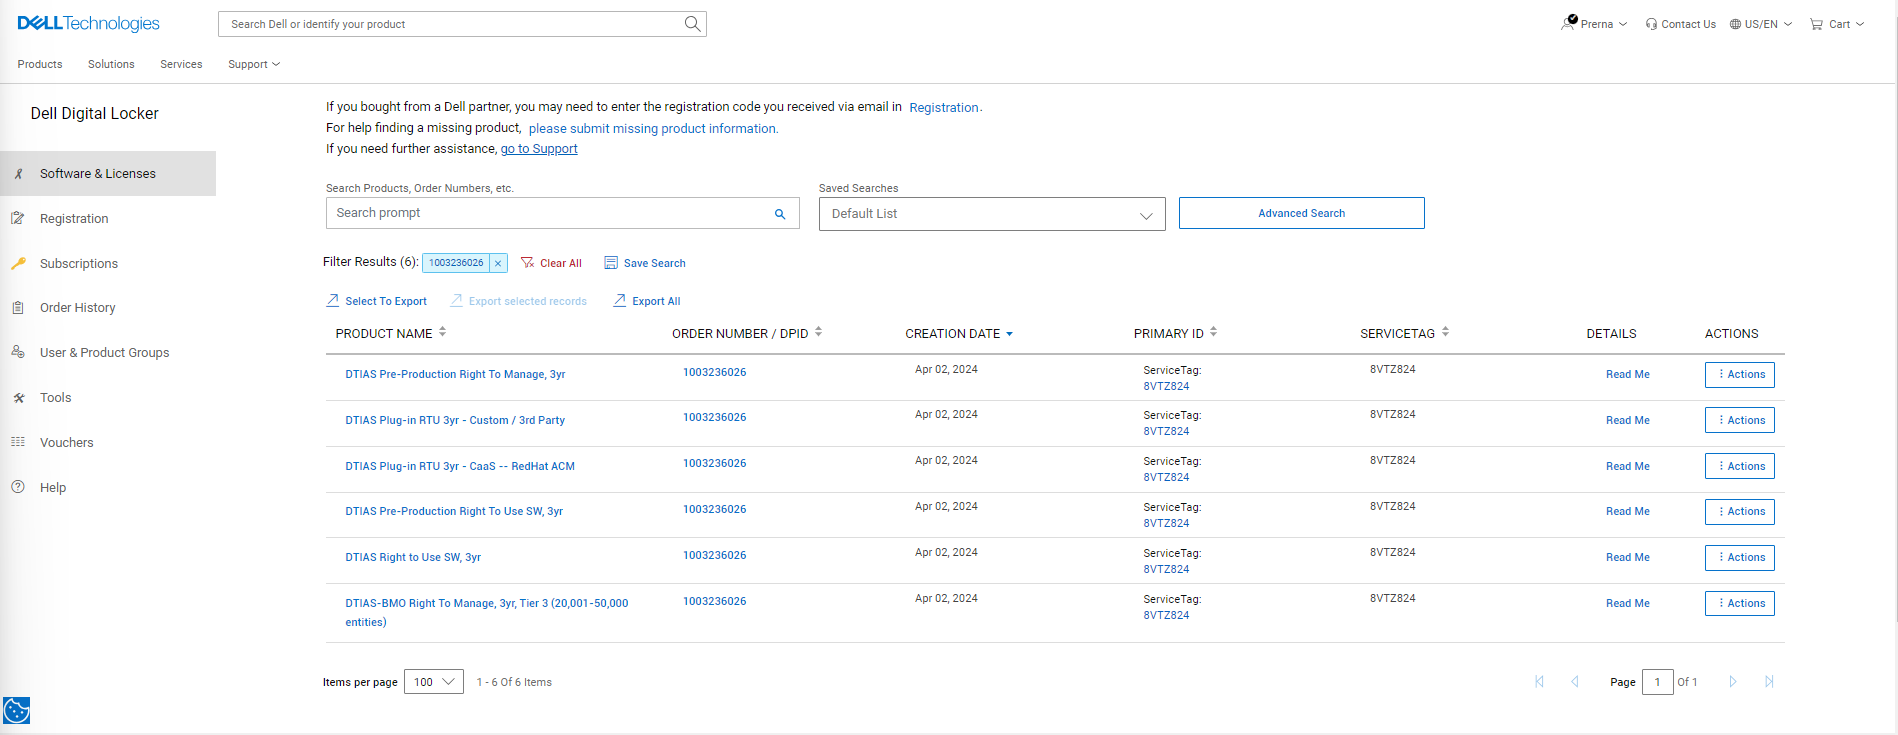Focus the Search Dell or identify your product field
This screenshot has height=735, width=1898.
pos(462,24)
